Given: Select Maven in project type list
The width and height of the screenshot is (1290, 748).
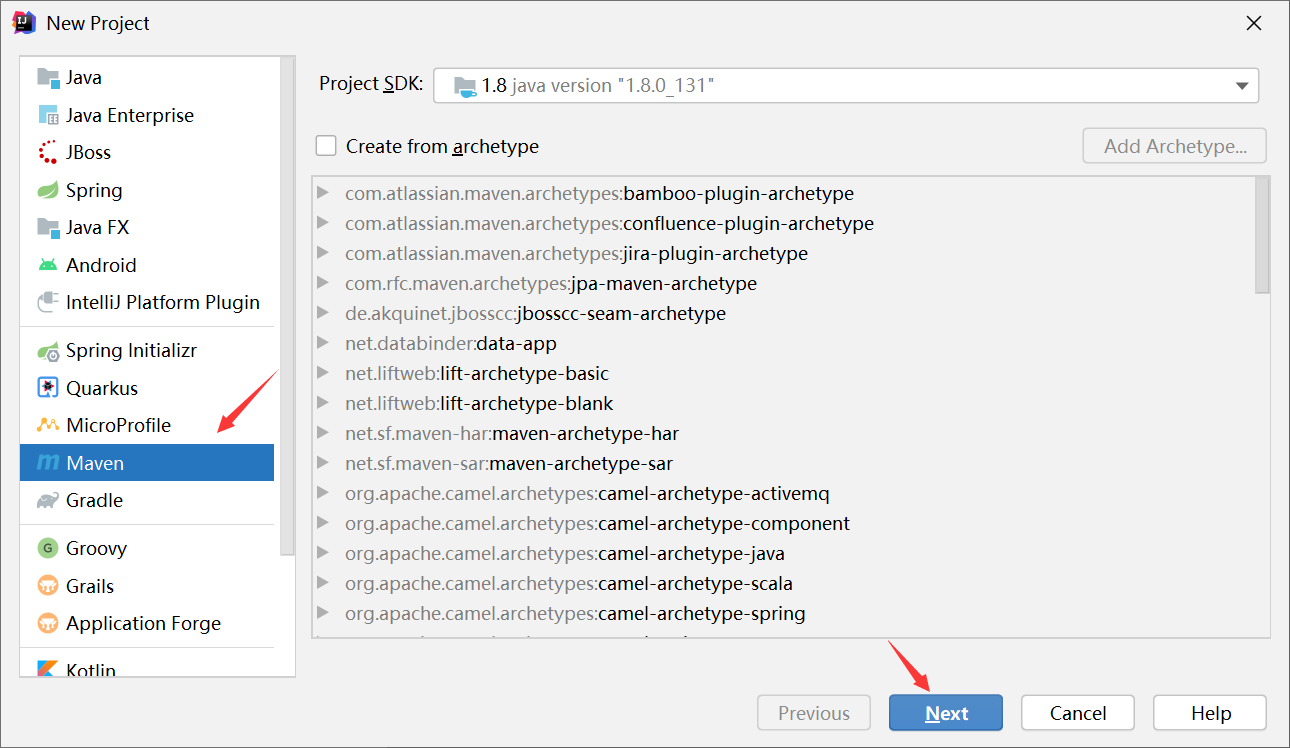Looking at the screenshot, I should pos(147,463).
